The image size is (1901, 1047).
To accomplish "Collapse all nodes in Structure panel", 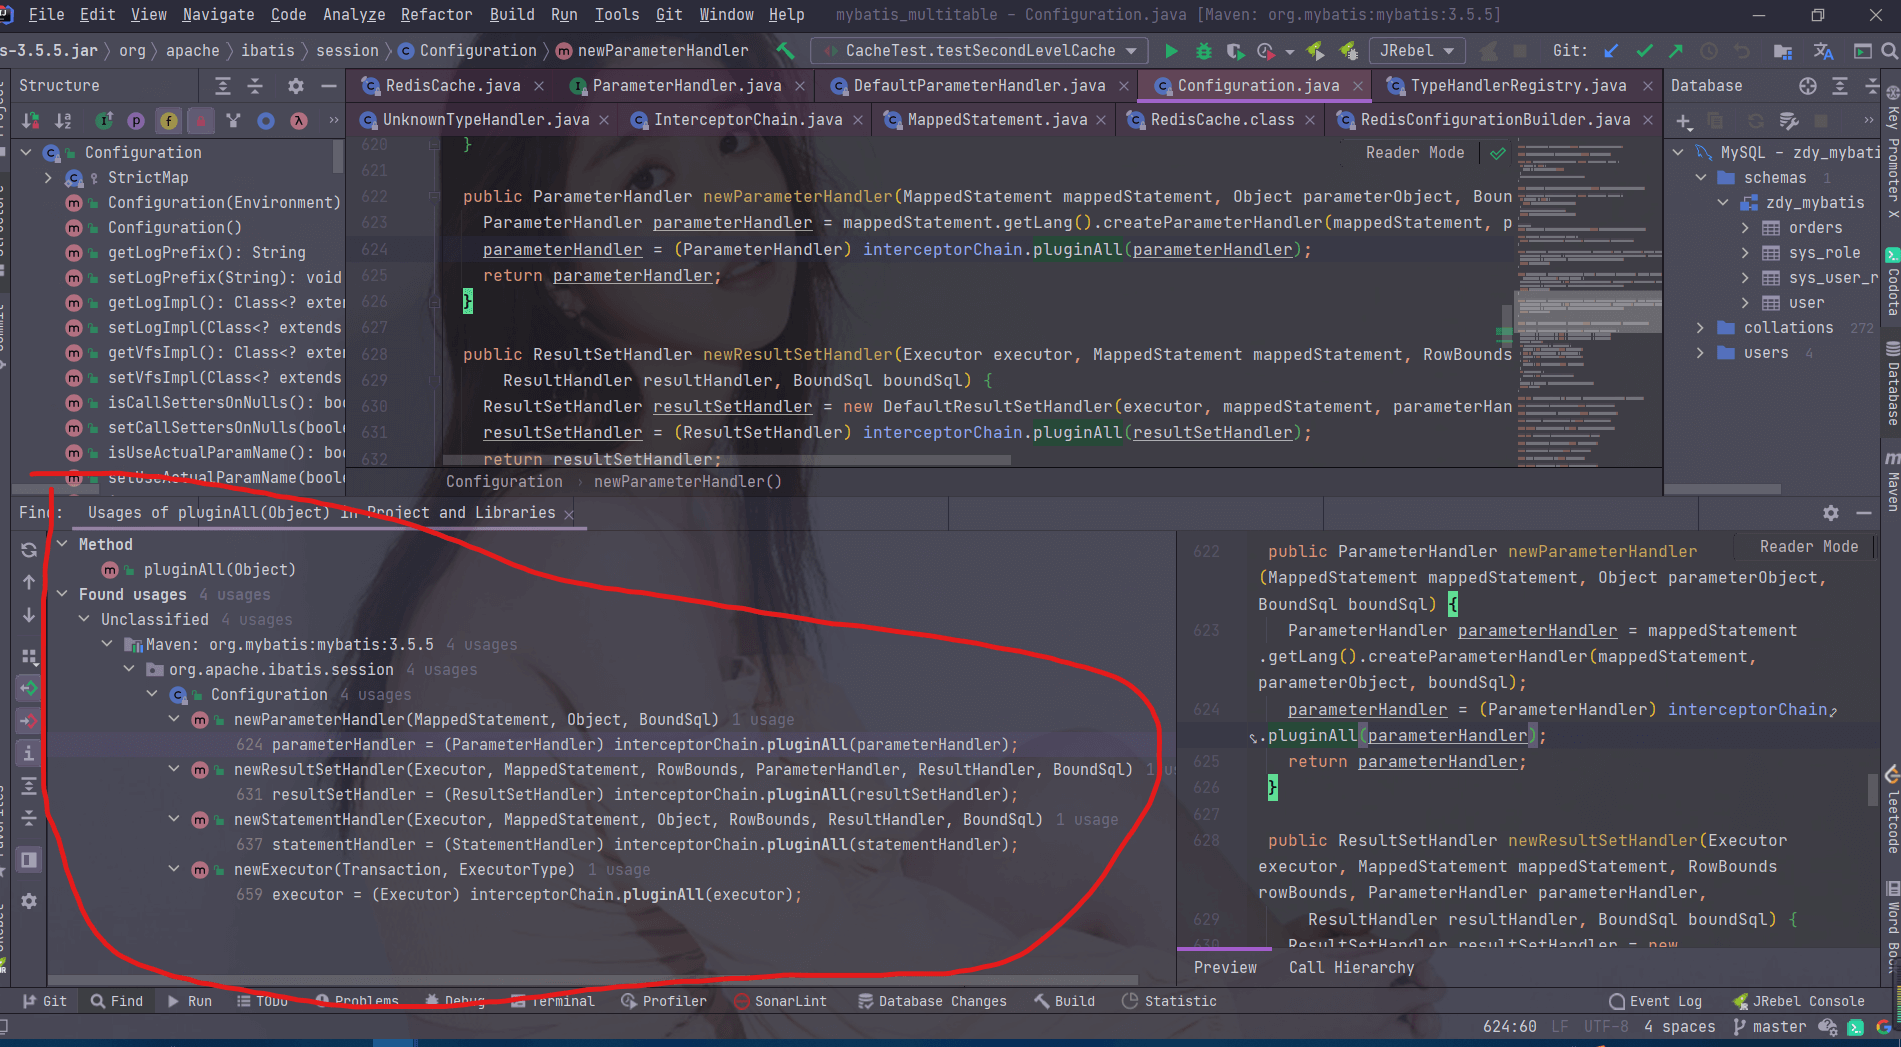I will 255,86.
